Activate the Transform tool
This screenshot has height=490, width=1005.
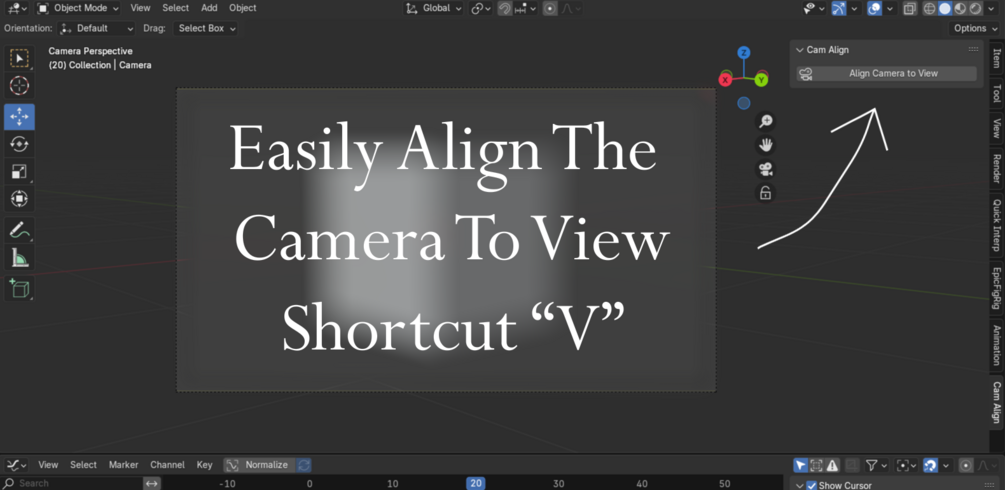click(19, 199)
